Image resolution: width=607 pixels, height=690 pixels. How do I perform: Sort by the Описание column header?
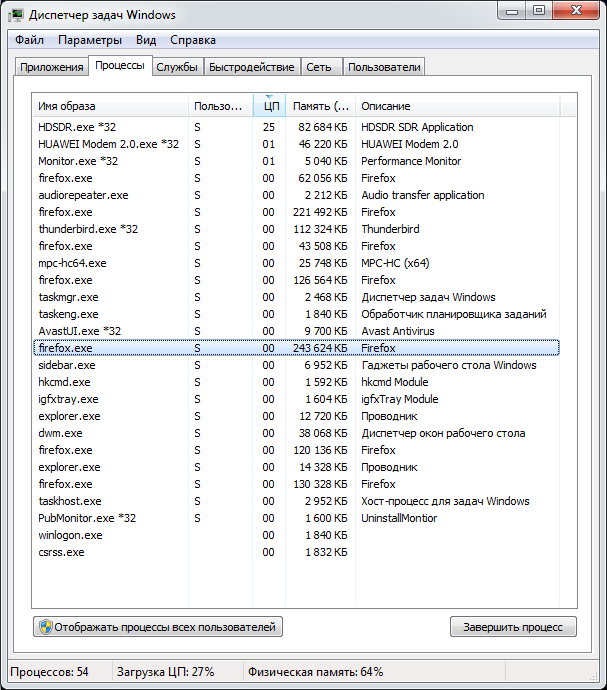[458, 106]
